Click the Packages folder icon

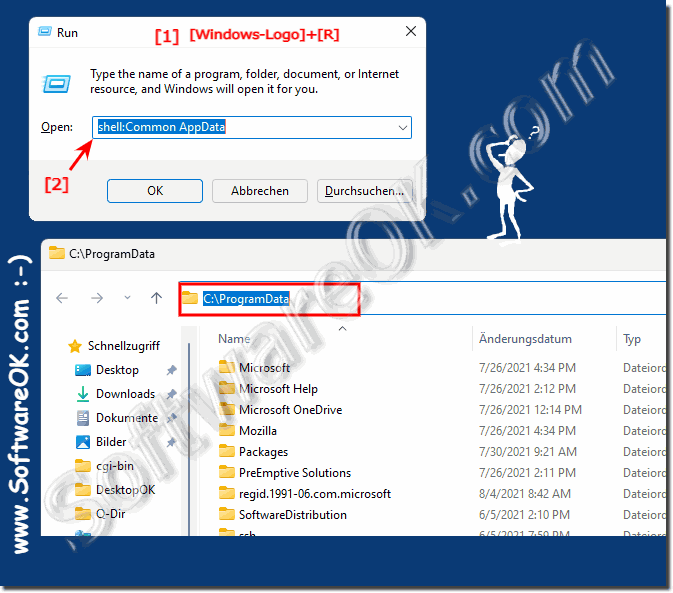click(x=227, y=451)
